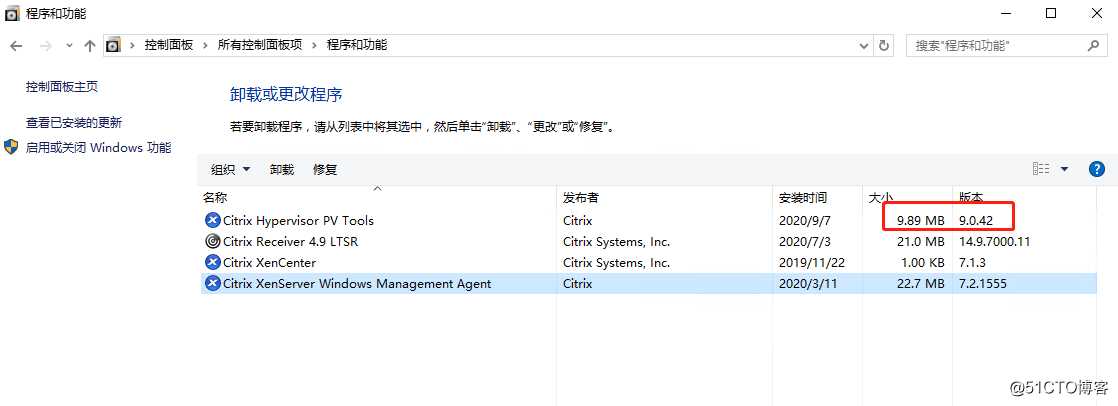The height and width of the screenshot is (406, 1118).
Task: Expand the address bar history dropdown
Action: click(864, 45)
